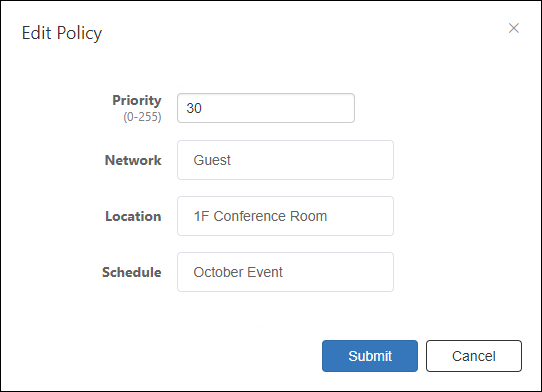The width and height of the screenshot is (542, 392).
Task: Click the Location label
Action: [x=133, y=216]
